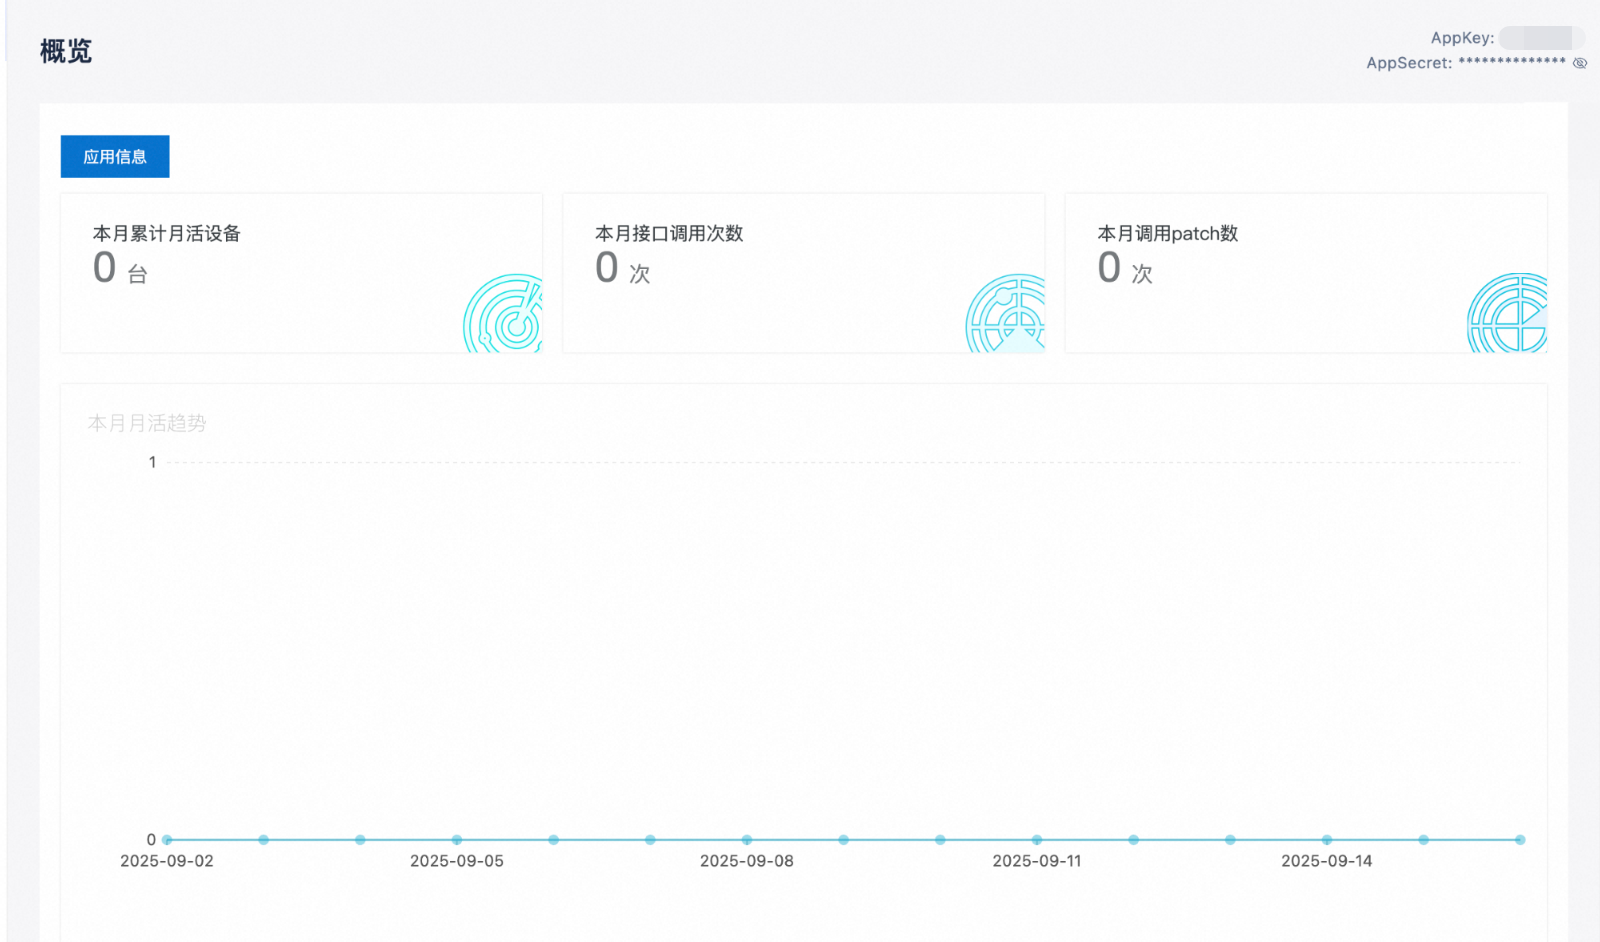Screen dimensions: 1600x942
Task: Click the blurred AppKey value
Action: point(1542,38)
